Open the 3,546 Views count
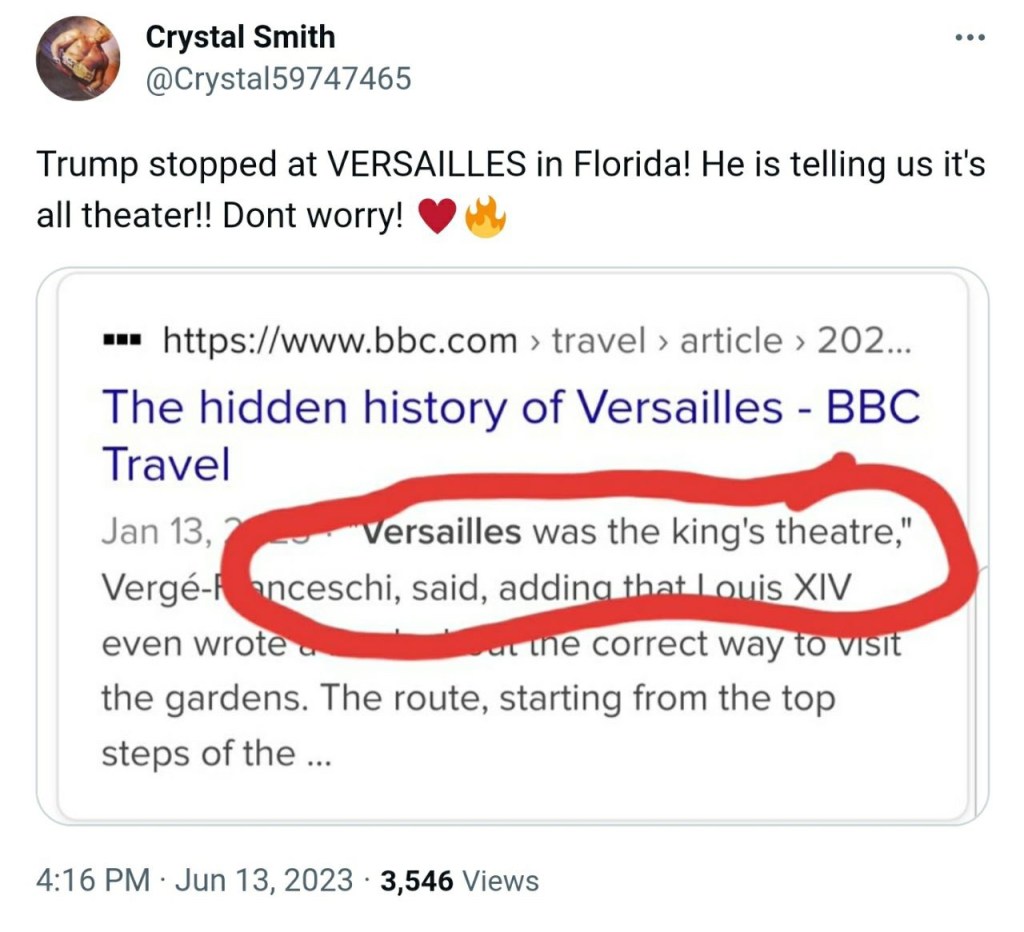Screen dimensions: 1024x932 (460, 880)
